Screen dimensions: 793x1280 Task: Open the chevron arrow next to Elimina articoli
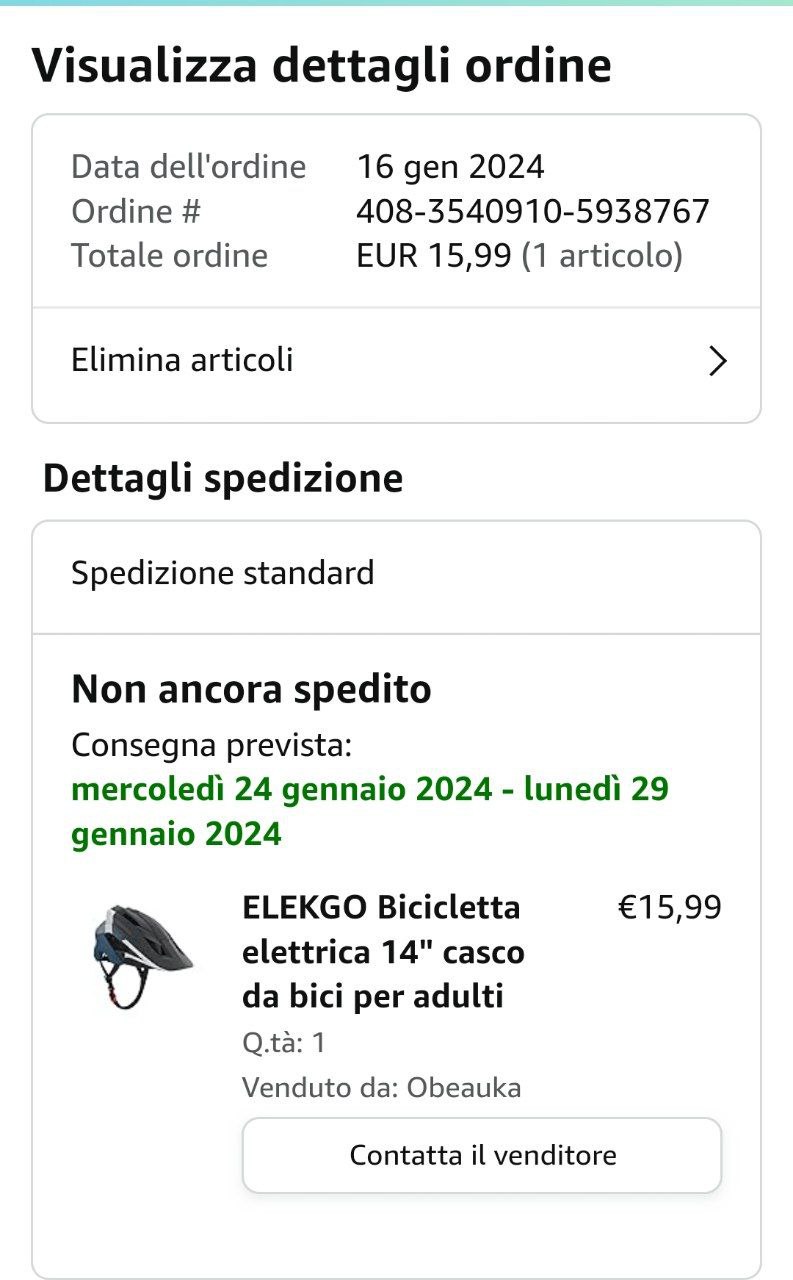coord(717,361)
